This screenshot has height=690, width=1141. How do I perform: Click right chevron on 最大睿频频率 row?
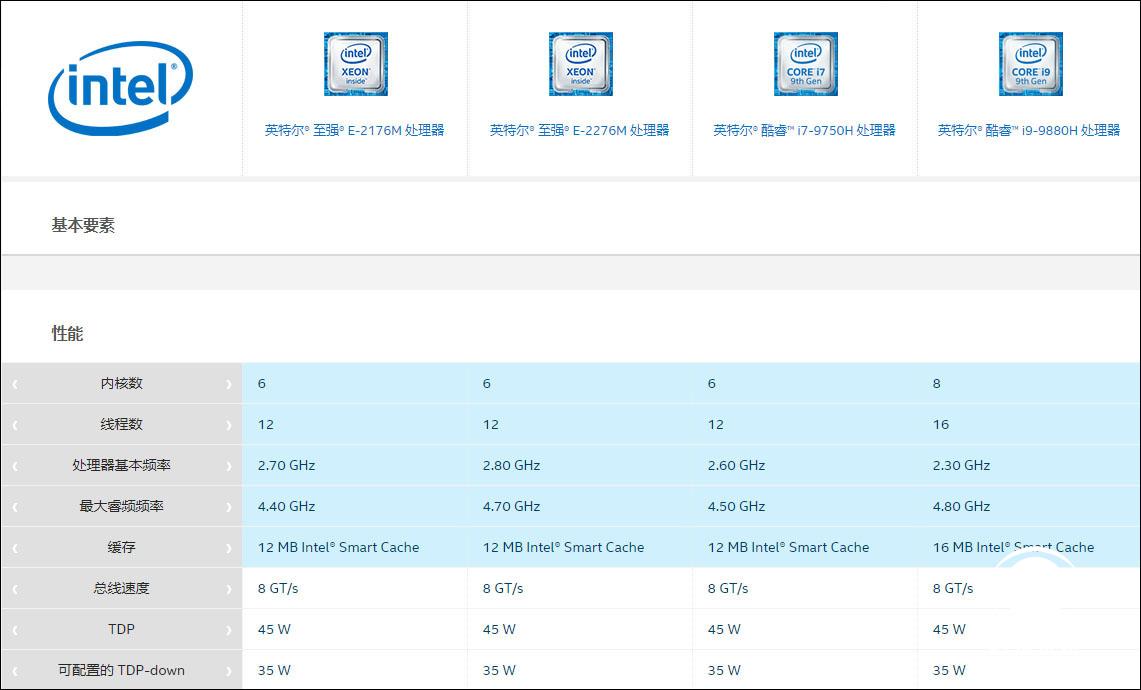point(229,507)
